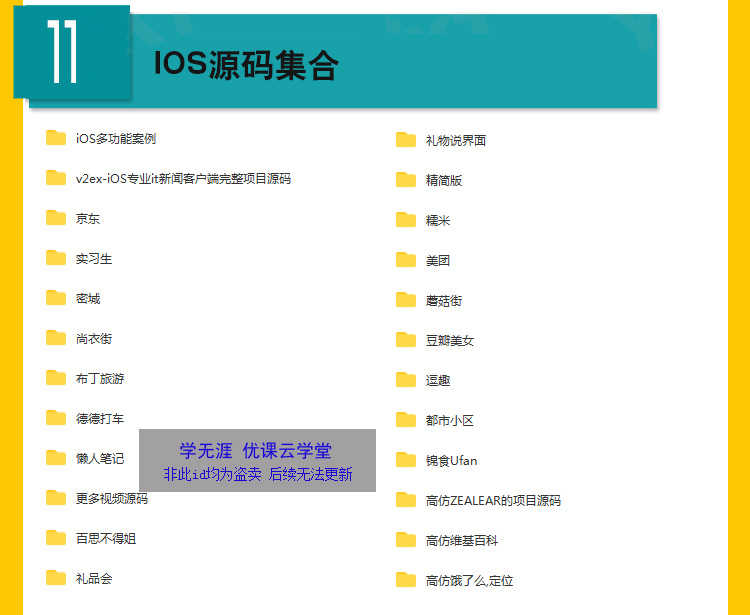
Task: Click the 布丁旅游 folder name
Action: 100,379
